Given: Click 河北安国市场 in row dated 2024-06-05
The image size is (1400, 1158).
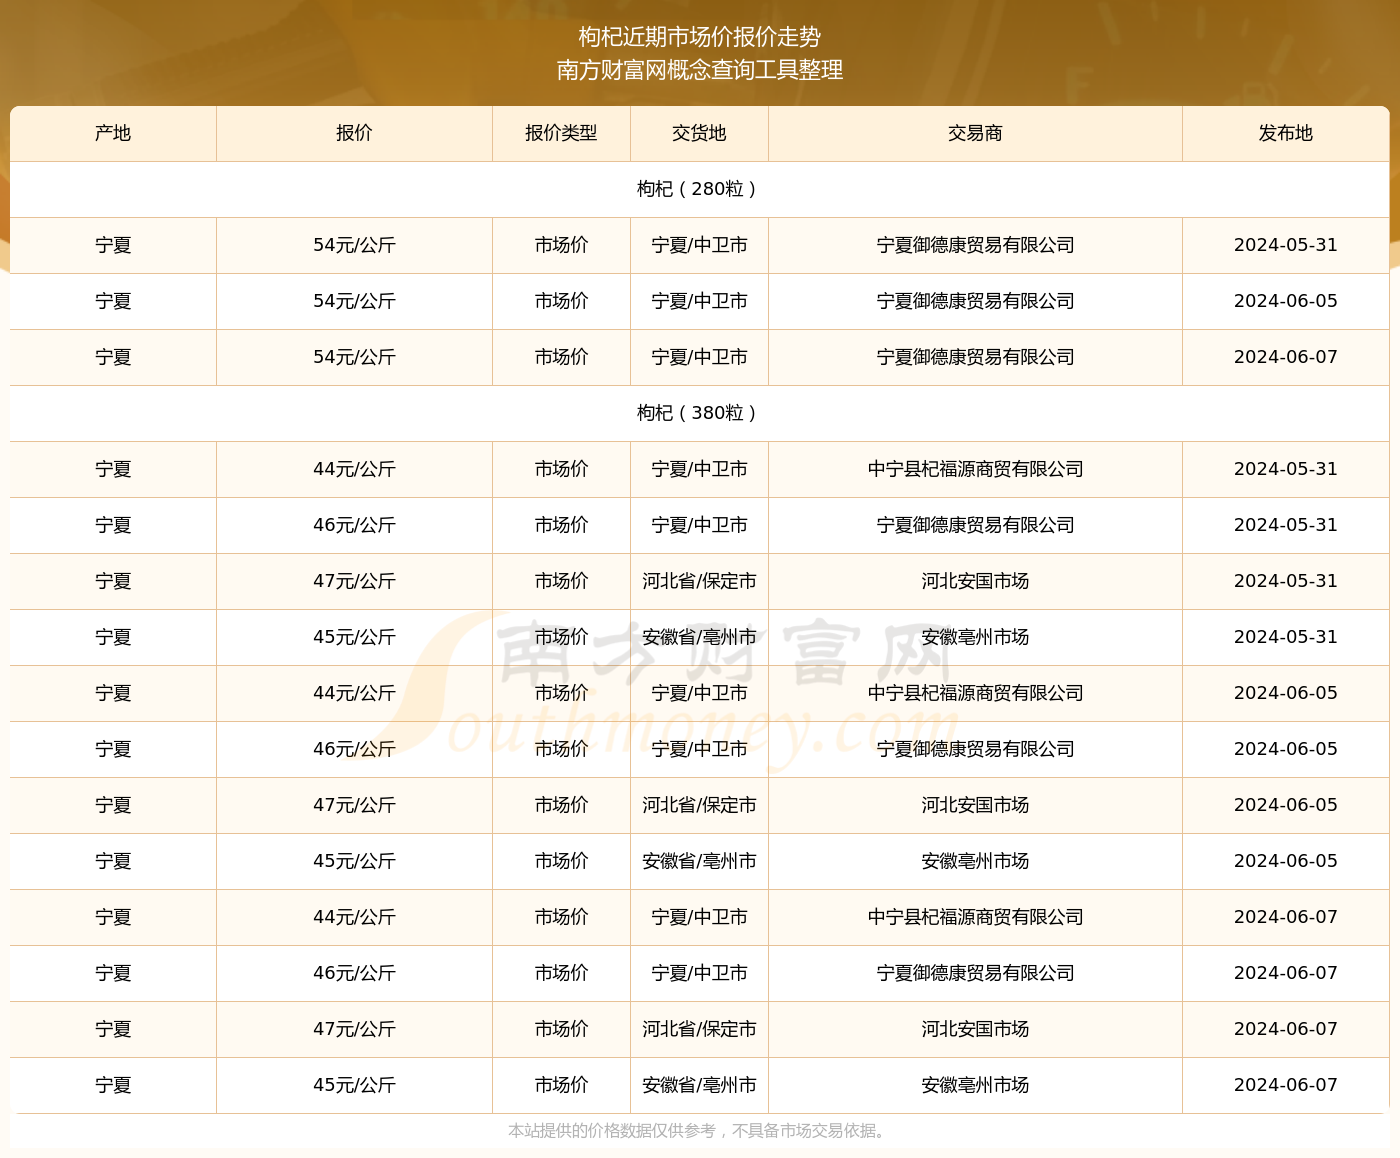Looking at the screenshot, I should (975, 805).
